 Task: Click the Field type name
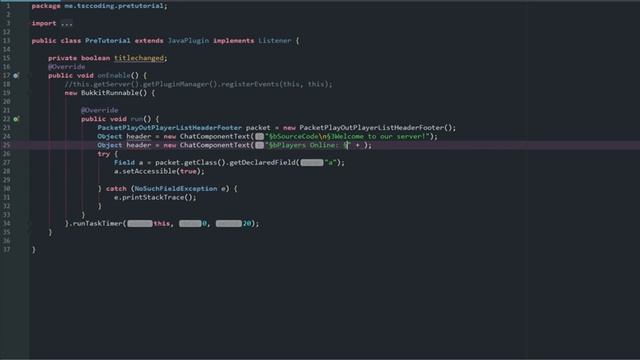pos(124,162)
